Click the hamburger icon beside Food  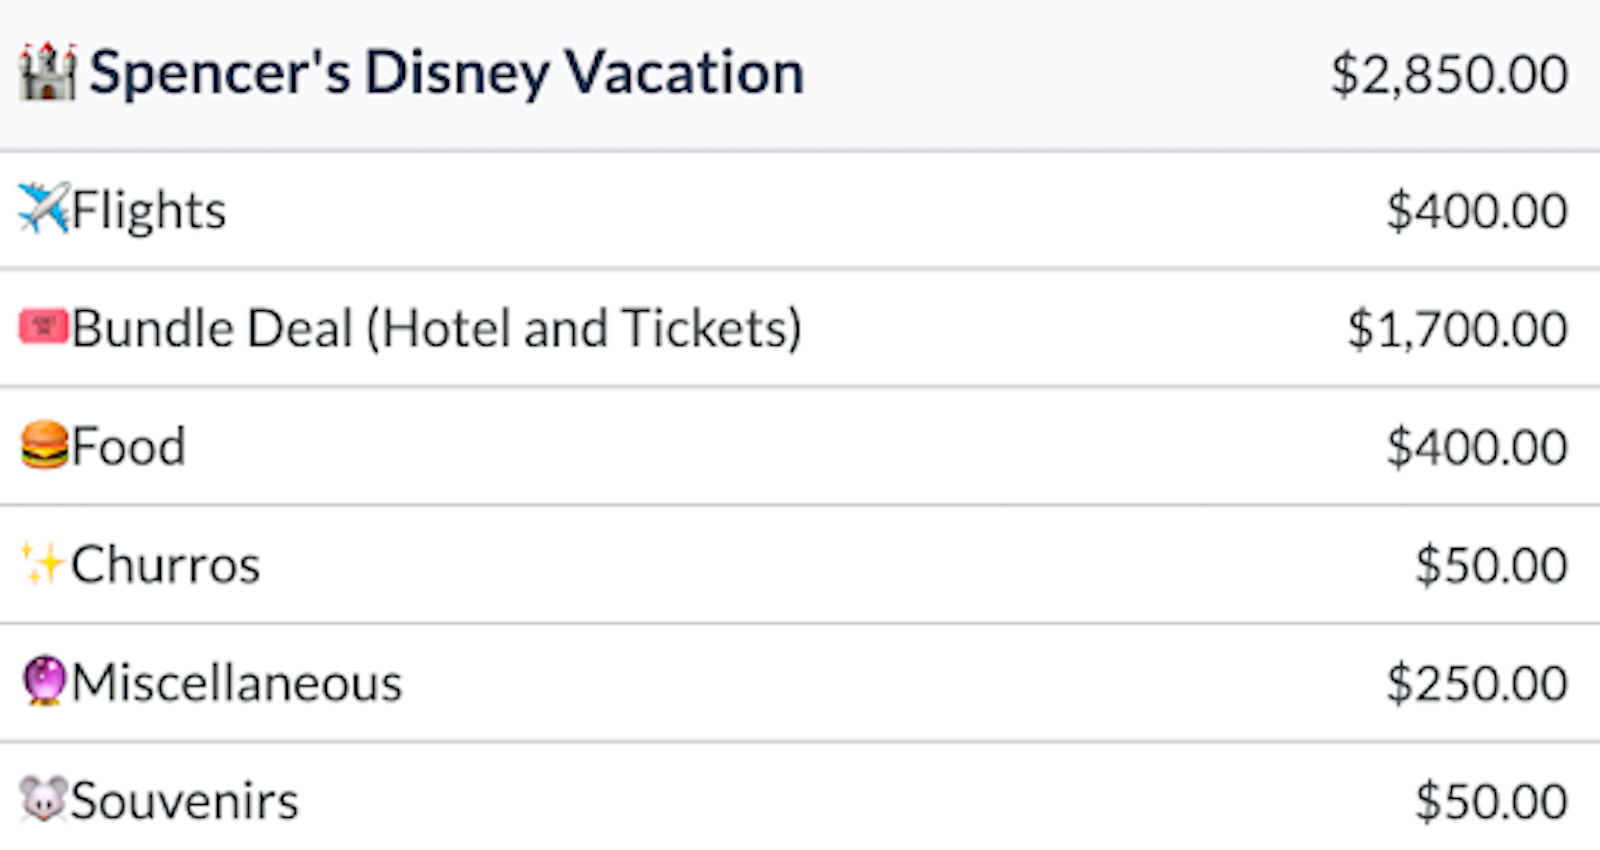click(45, 445)
